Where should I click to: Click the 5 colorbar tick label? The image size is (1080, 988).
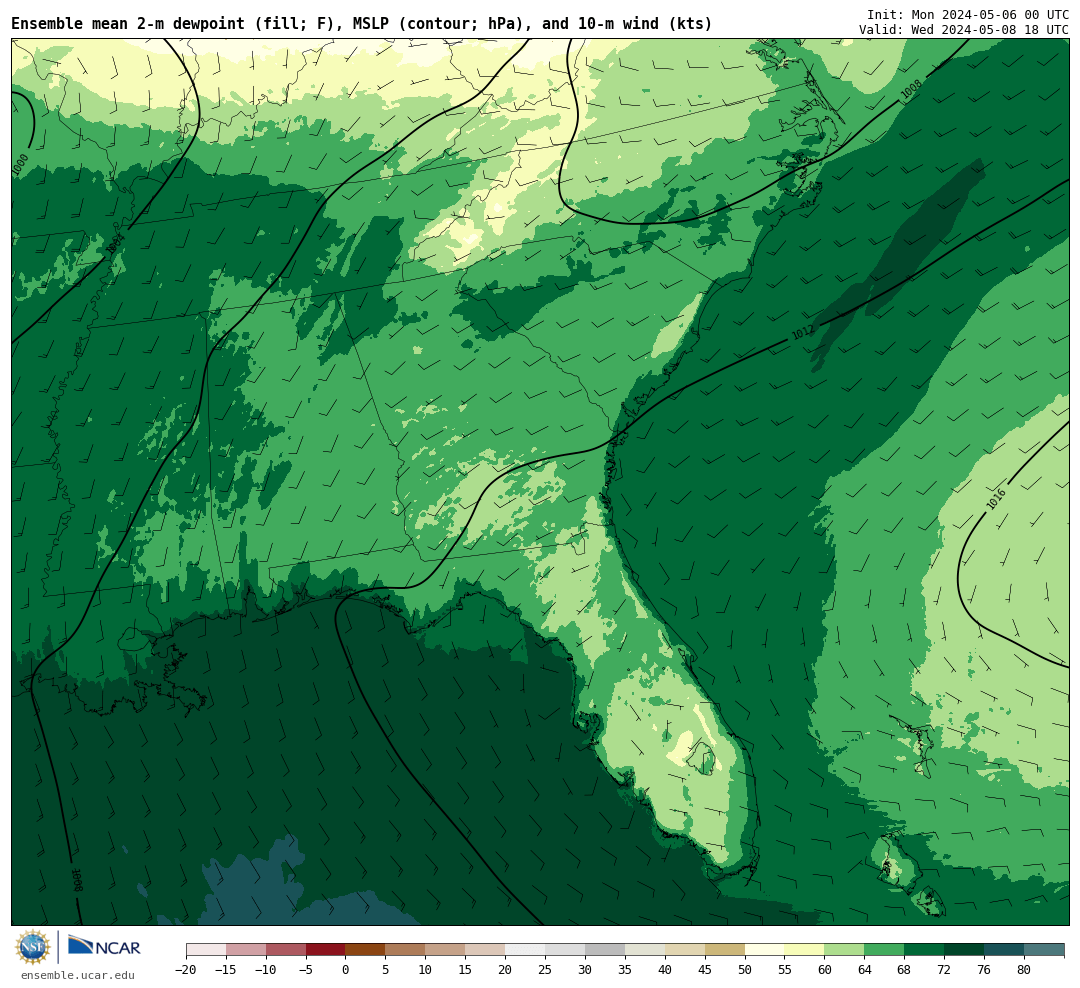click(x=386, y=969)
